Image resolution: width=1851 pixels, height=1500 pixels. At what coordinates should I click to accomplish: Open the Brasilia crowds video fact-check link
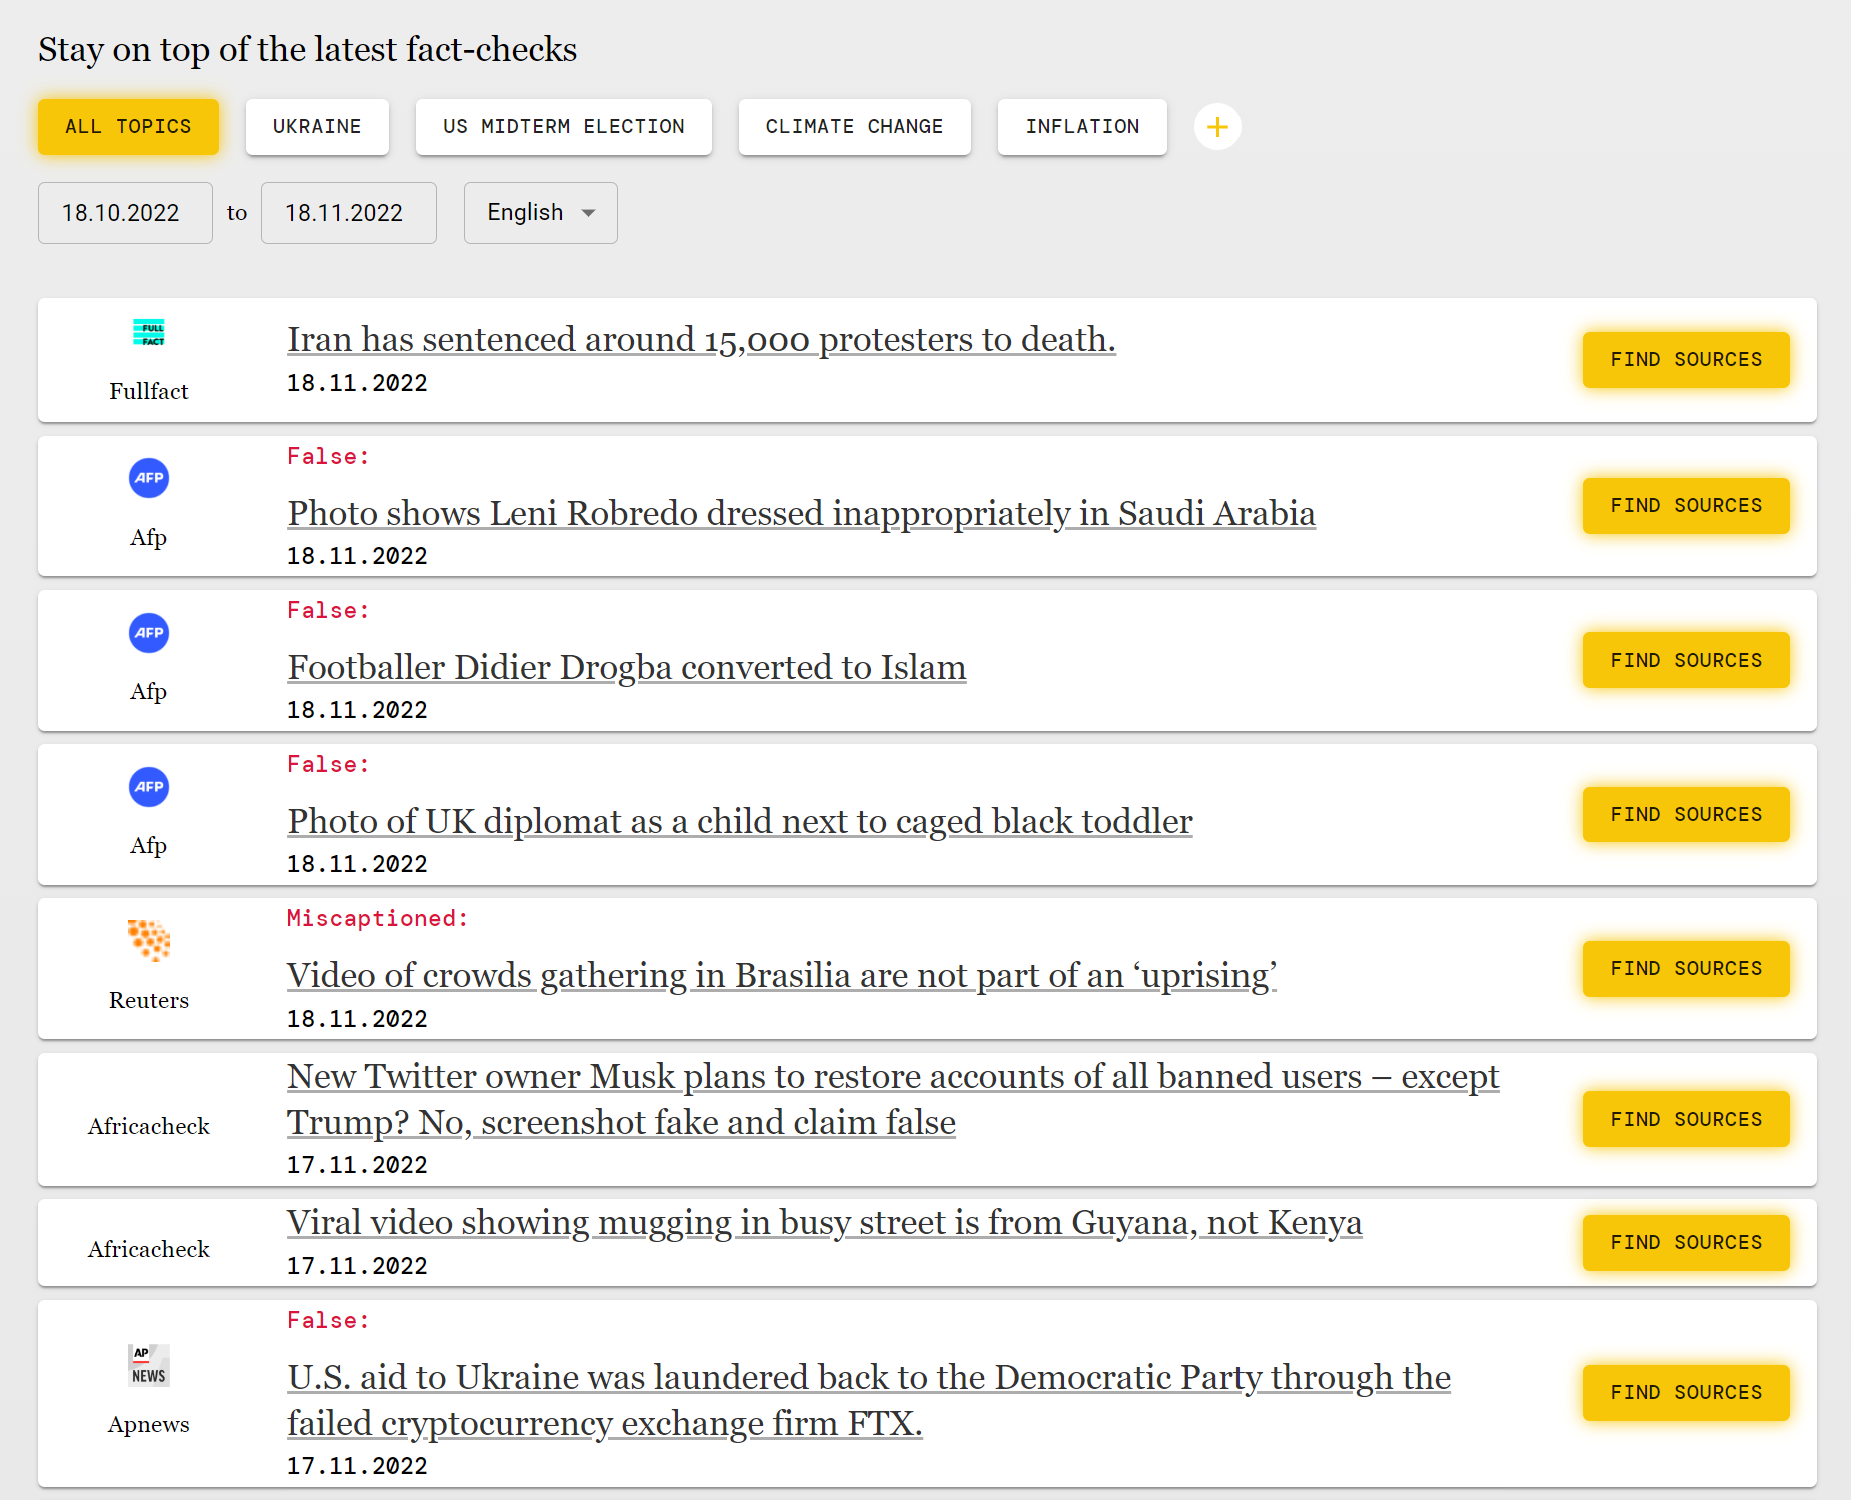[782, 976]
